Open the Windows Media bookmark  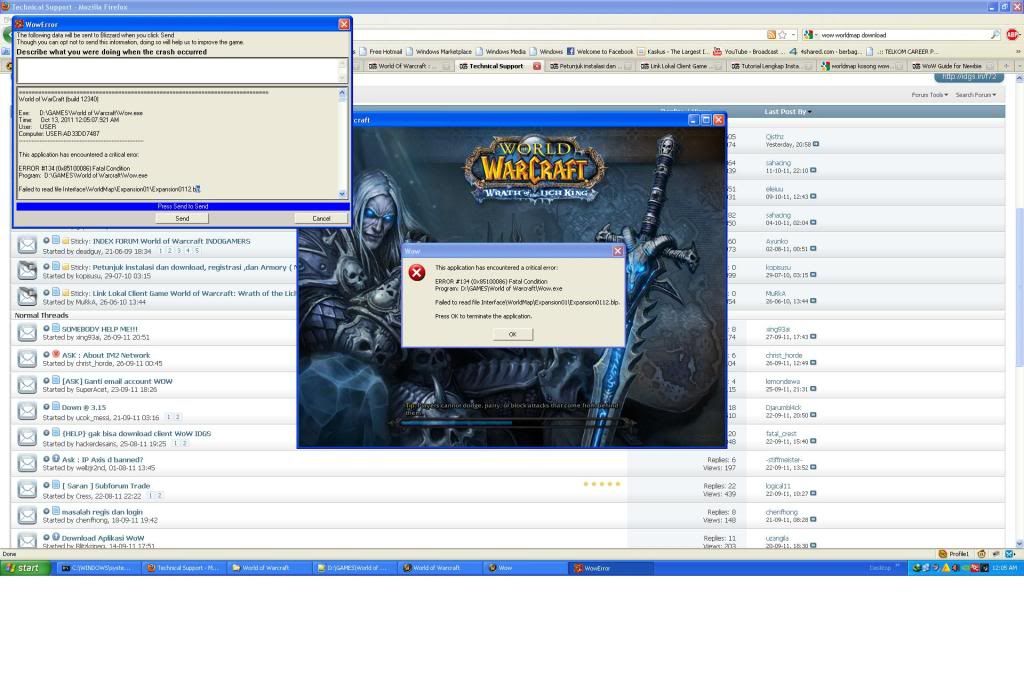point(500,51)
